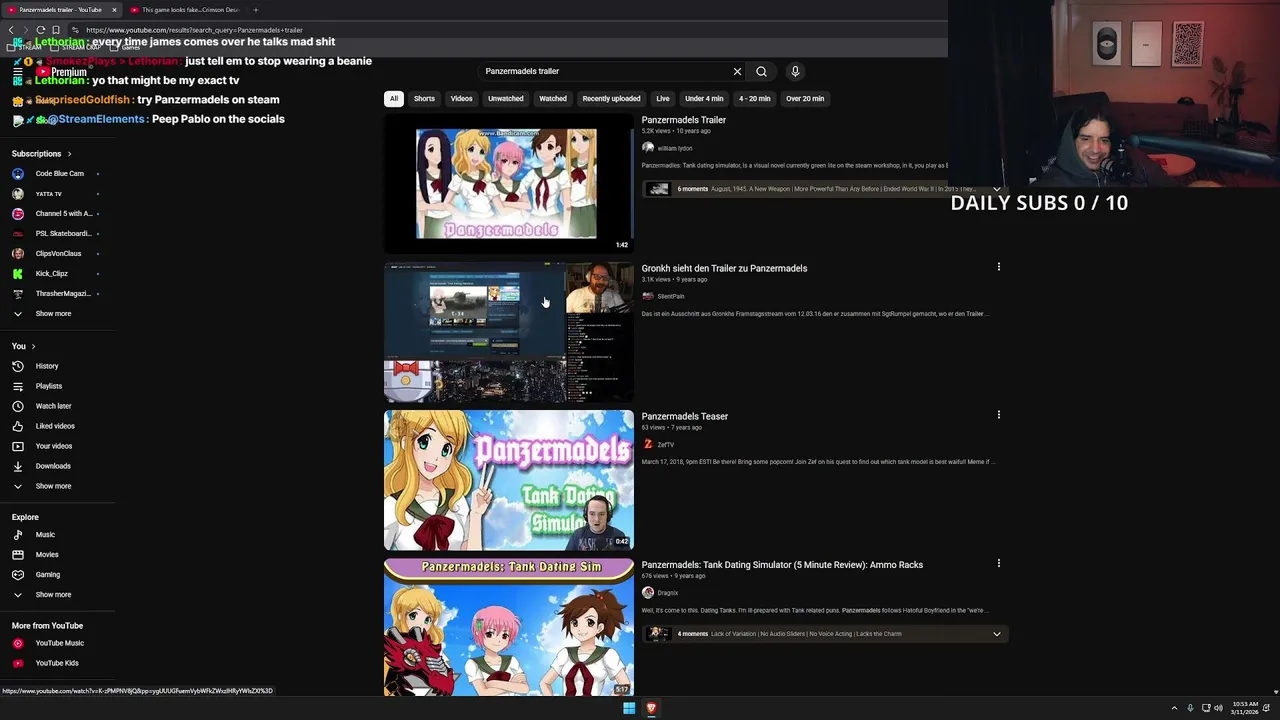Visit Dragnix channel link
This screenshot has width=1280, height=720.
tap(667, 593)
